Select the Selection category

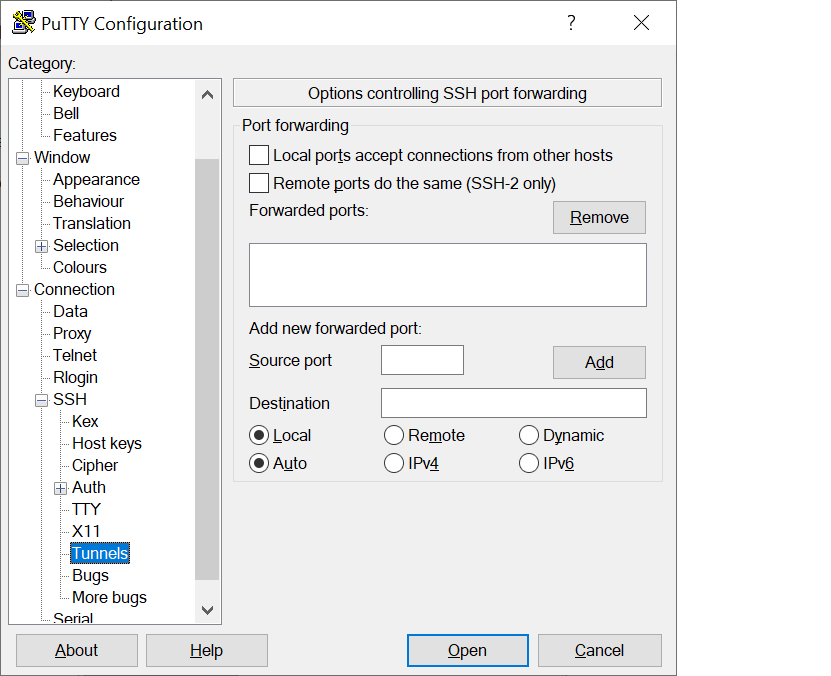tap(86, 245)
